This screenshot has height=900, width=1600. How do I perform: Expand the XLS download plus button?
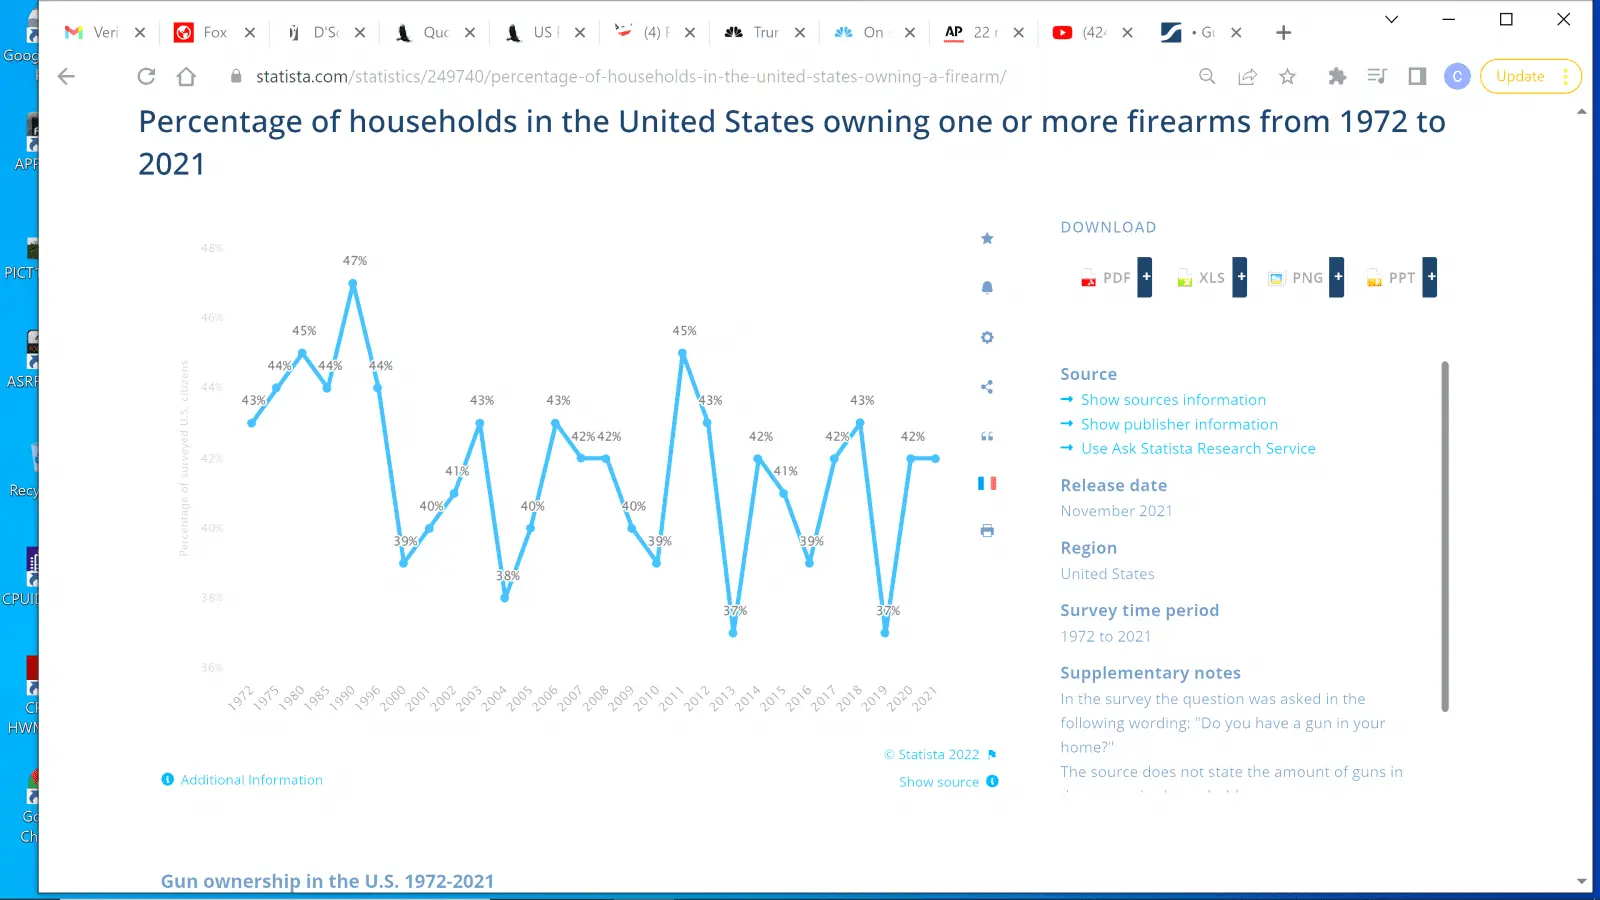click(x=1240, y=277)
